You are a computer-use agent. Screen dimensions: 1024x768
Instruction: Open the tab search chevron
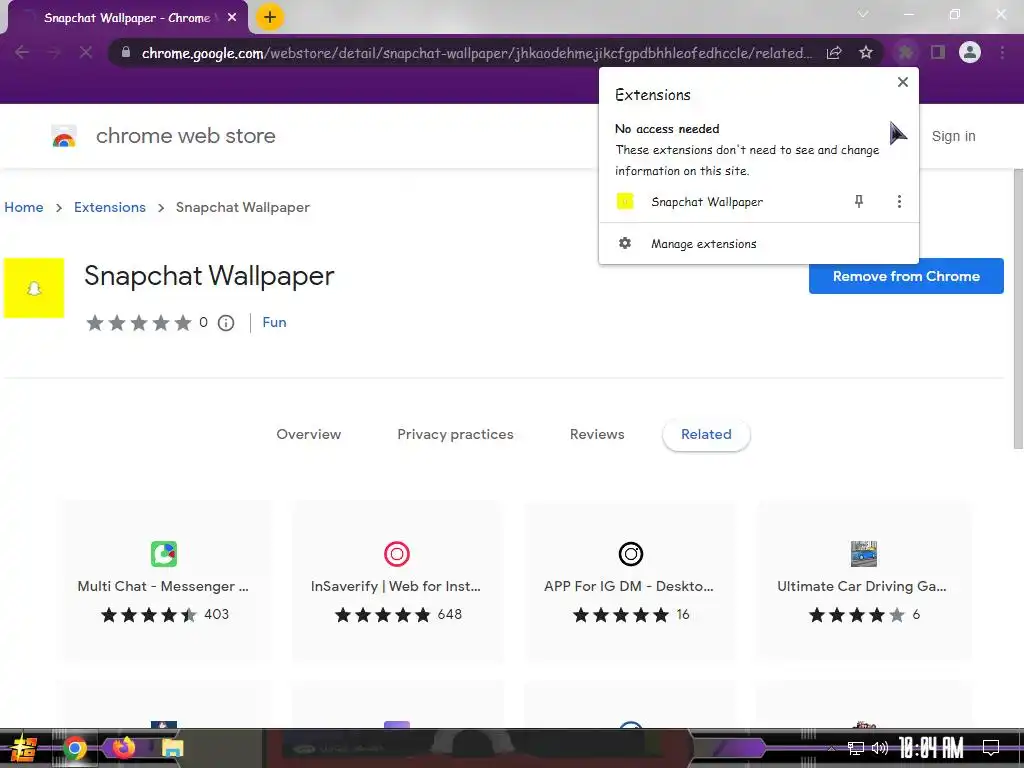coord(863,14)
